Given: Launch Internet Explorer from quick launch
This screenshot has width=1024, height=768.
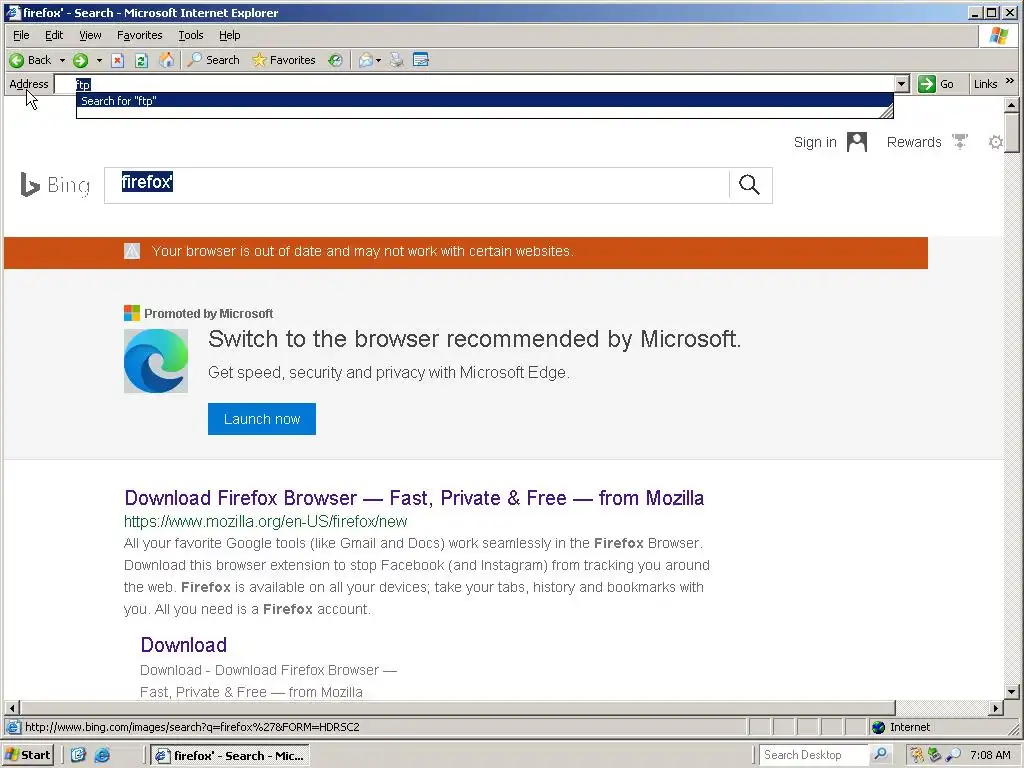Looking at the screenshot, I should 103,755.
